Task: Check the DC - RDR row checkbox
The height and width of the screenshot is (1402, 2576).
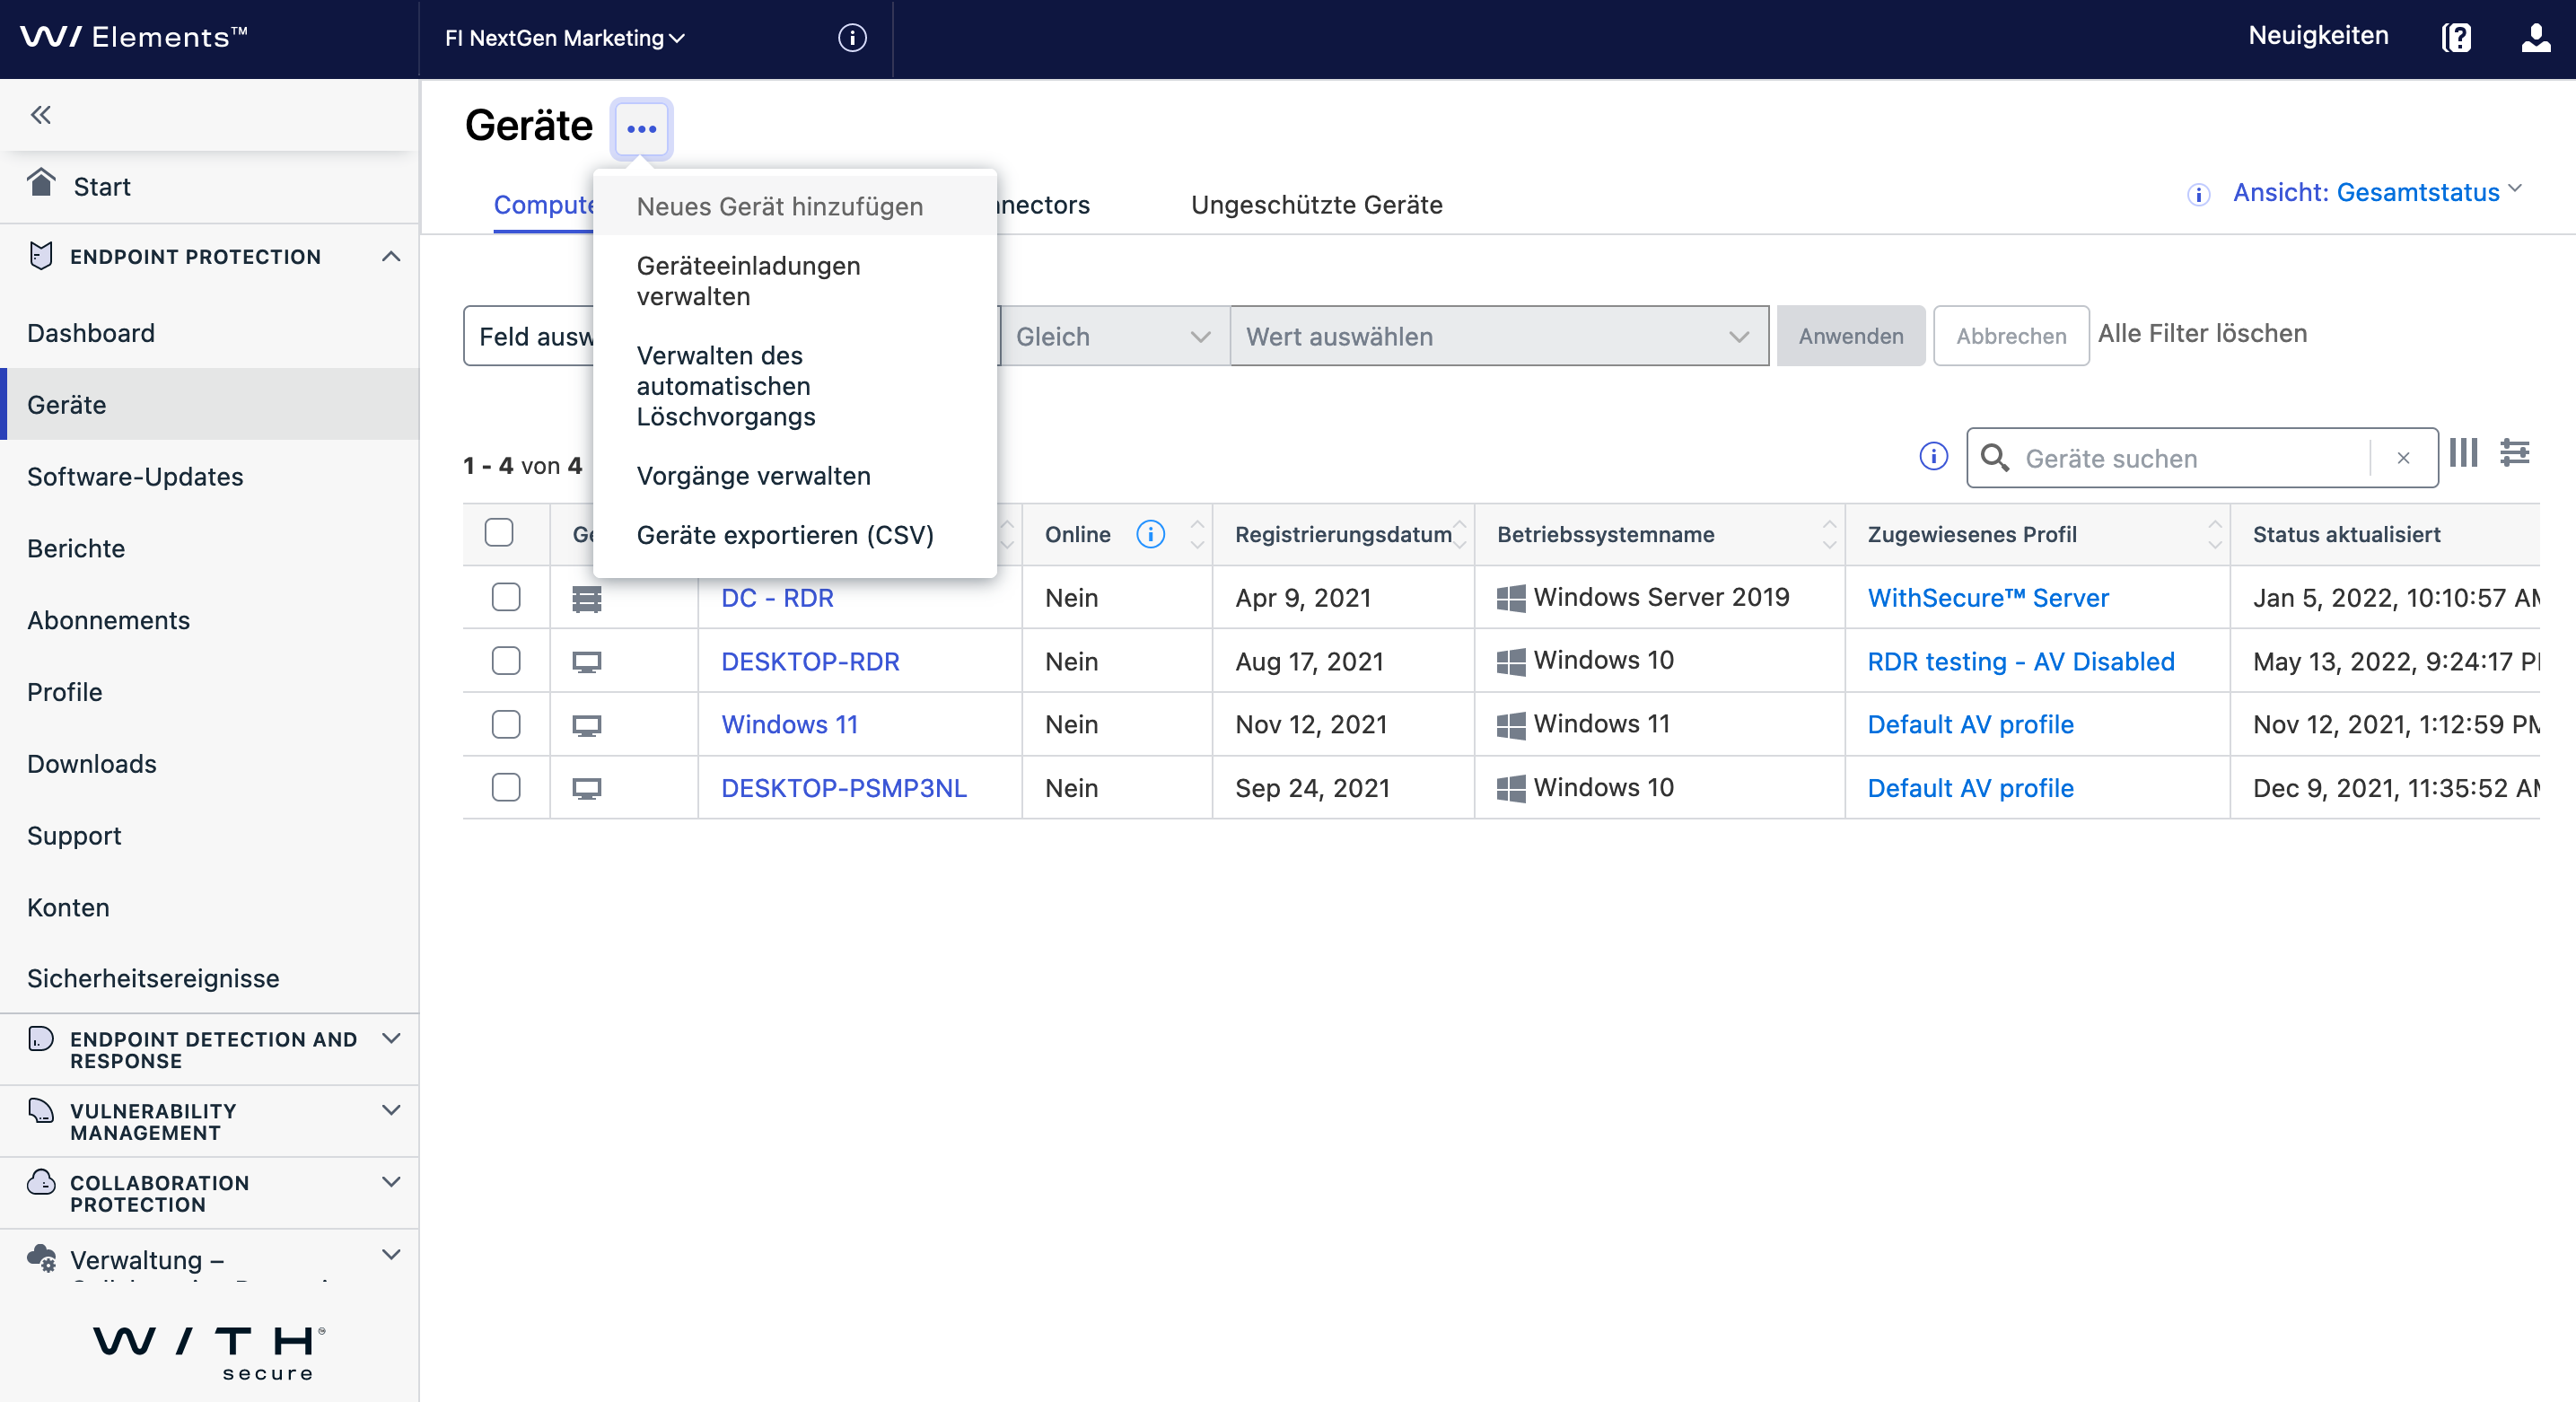Action: point(506,597)
